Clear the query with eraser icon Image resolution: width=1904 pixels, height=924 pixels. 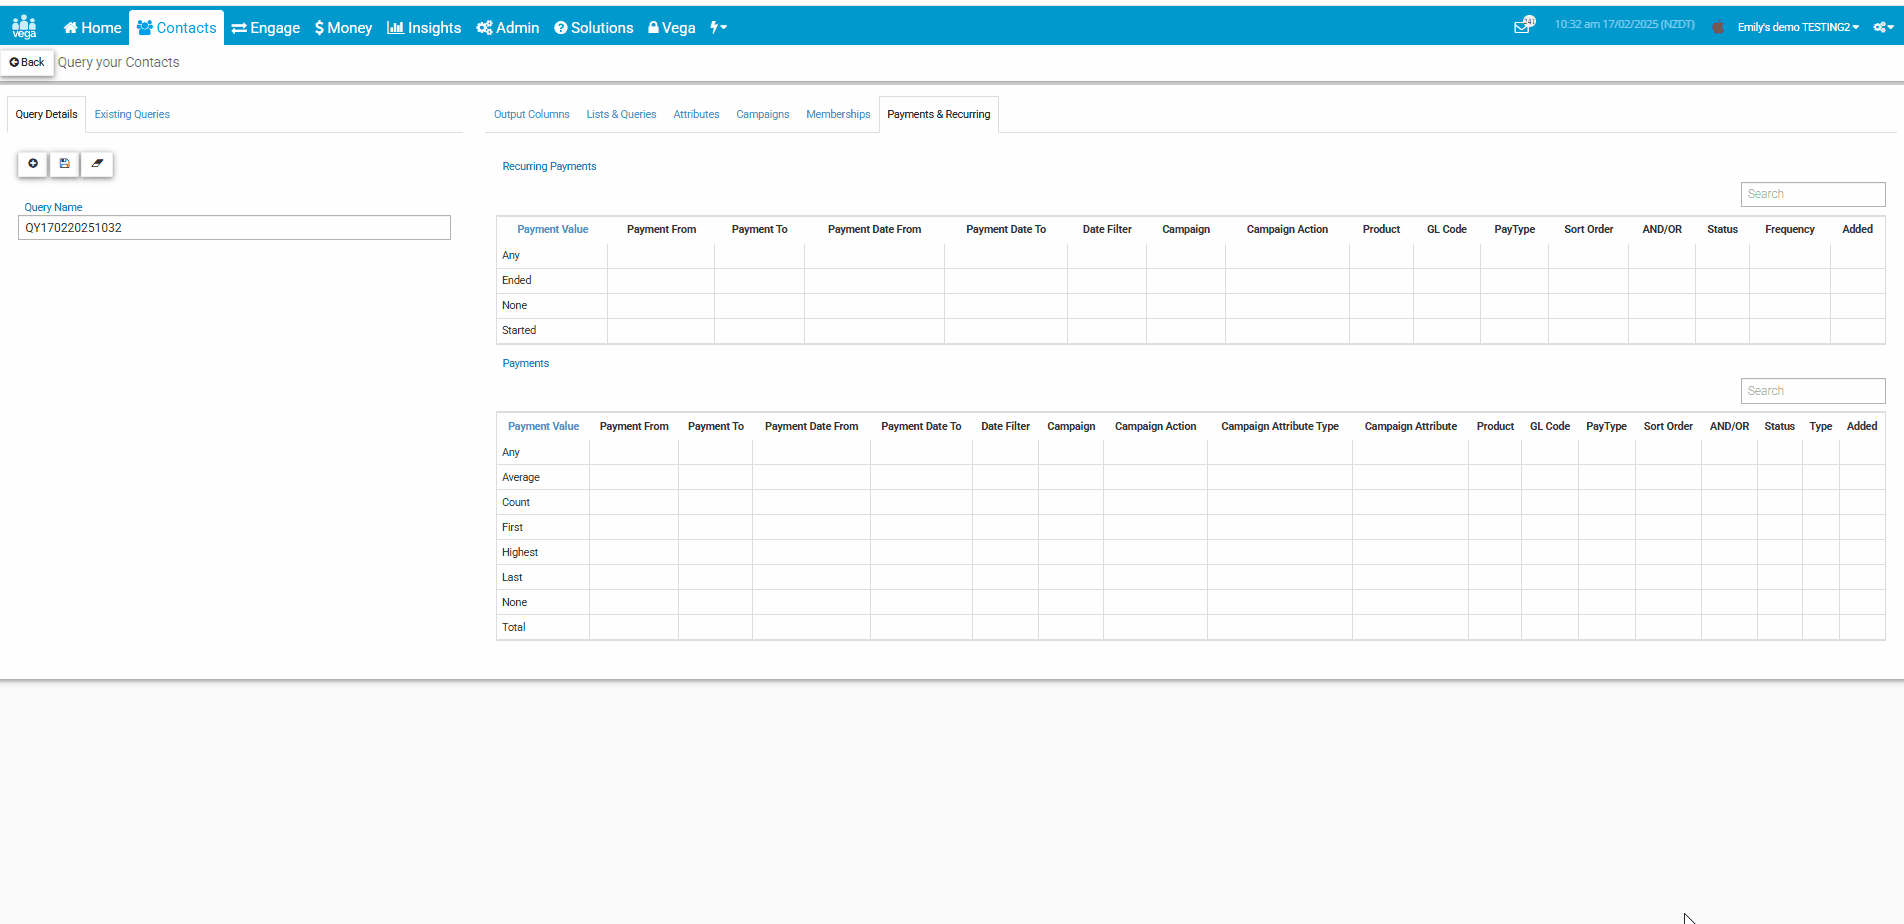tap(97, 164)
